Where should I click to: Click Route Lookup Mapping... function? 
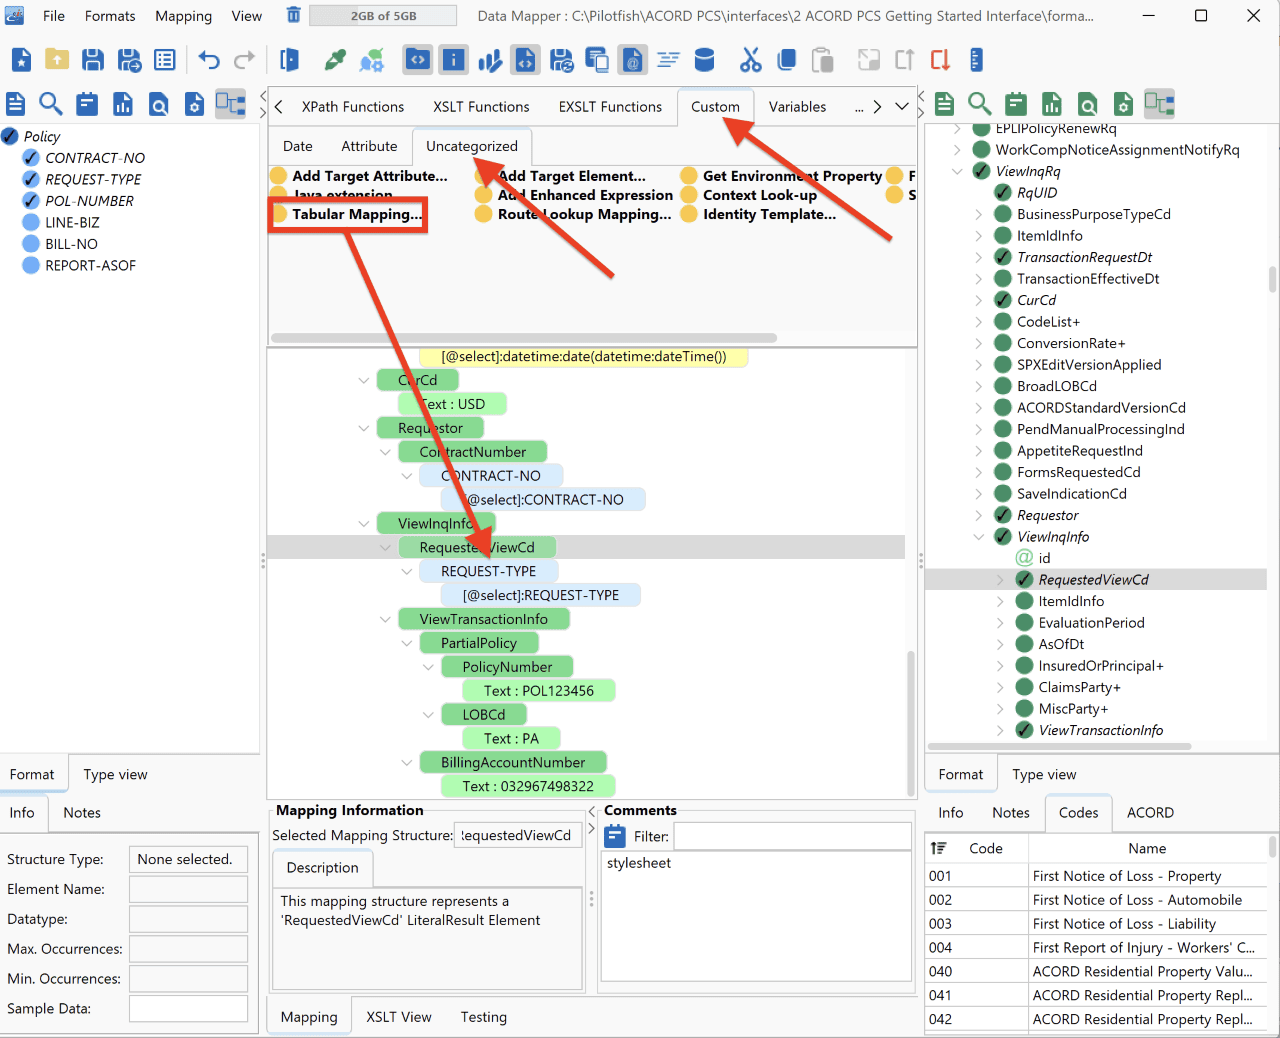click(574, 214)
